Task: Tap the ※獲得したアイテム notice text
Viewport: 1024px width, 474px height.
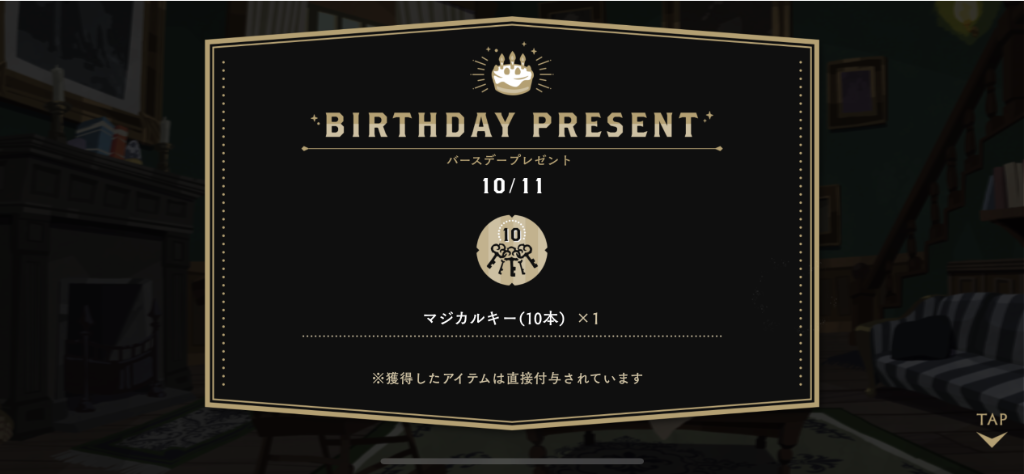Action: click(507, 377)
